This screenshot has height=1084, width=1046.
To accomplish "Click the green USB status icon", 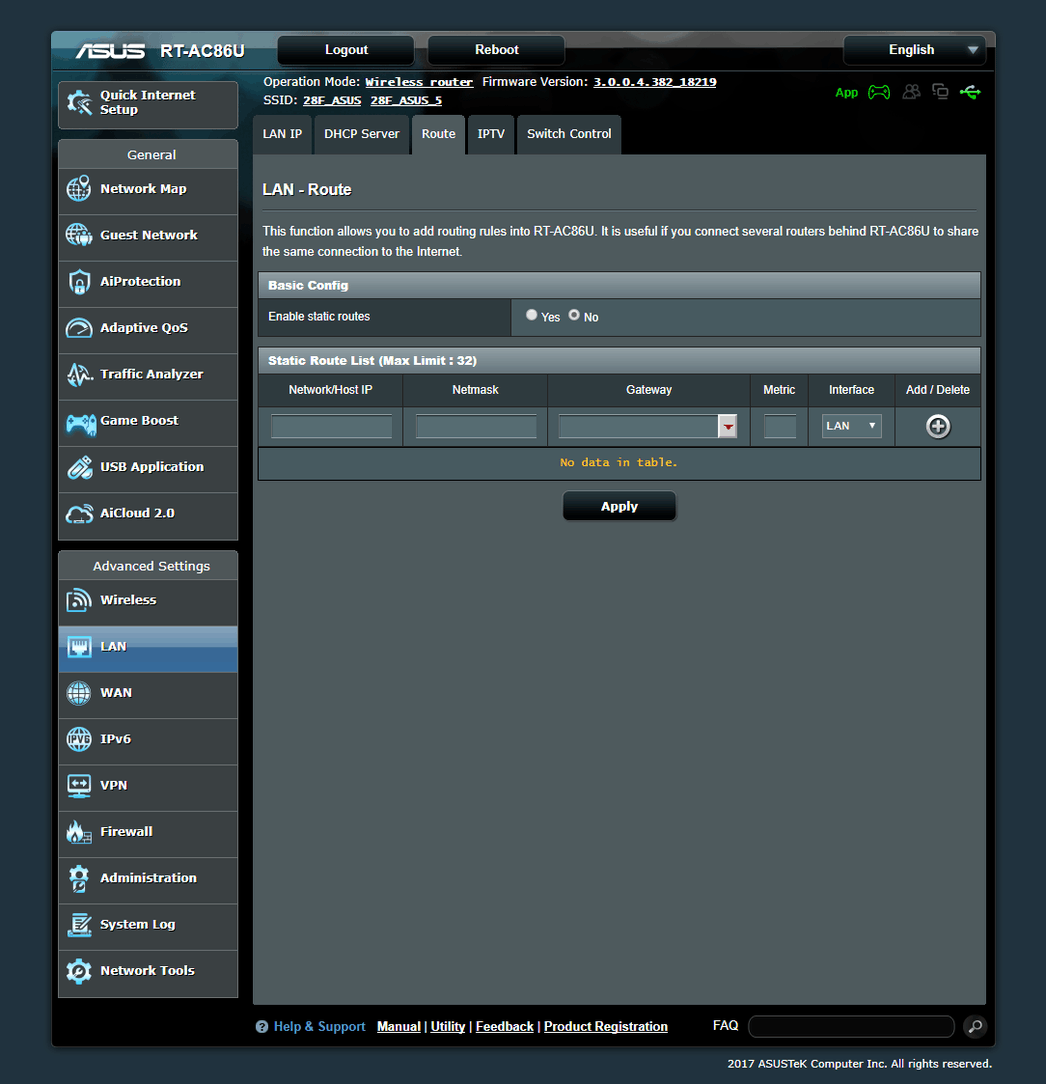I will point(970,92).
